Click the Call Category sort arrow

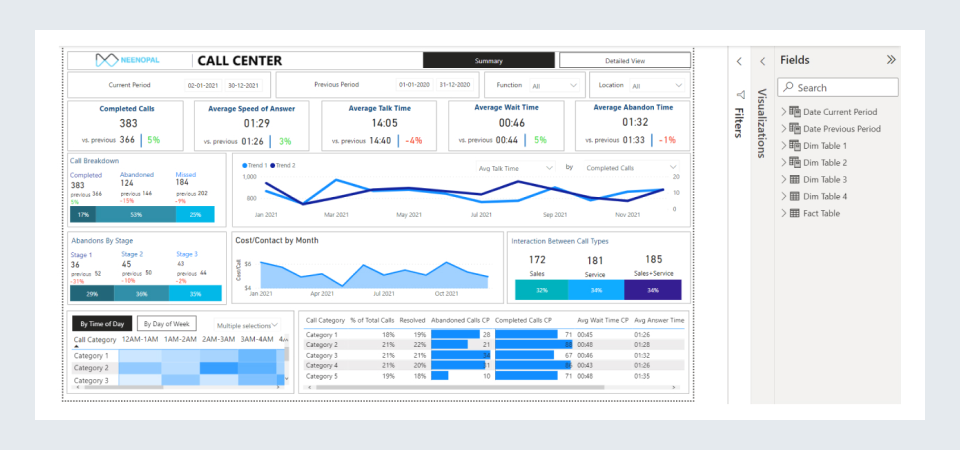pyautogui.click(x=77, y=347)
